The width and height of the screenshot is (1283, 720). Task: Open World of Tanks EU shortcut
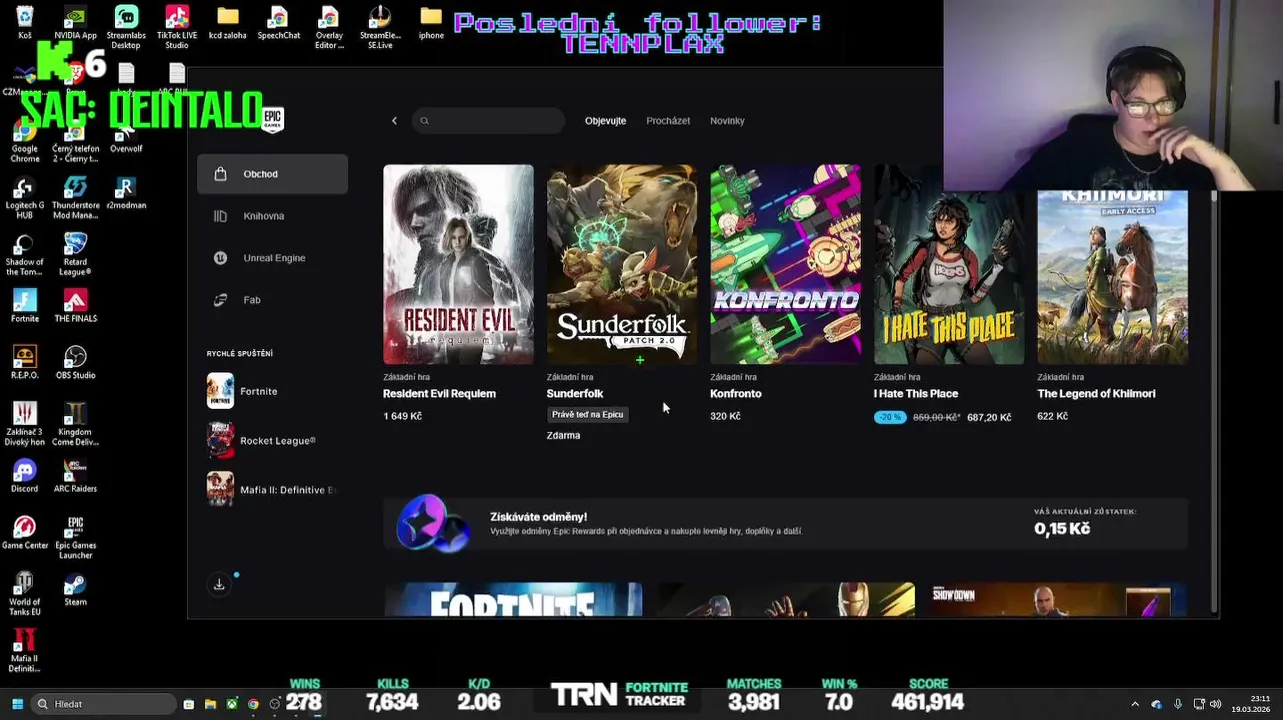point(25,594)
